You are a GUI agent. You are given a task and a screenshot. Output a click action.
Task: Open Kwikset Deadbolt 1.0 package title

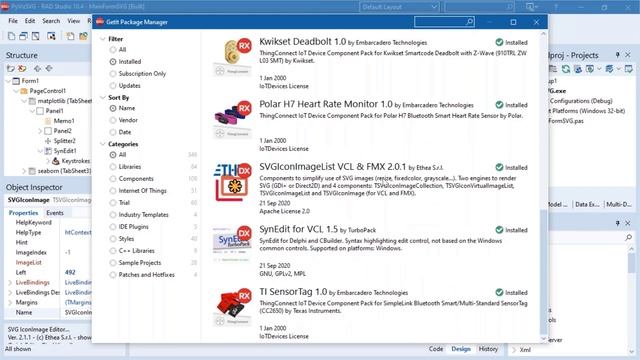pos(302,42)
